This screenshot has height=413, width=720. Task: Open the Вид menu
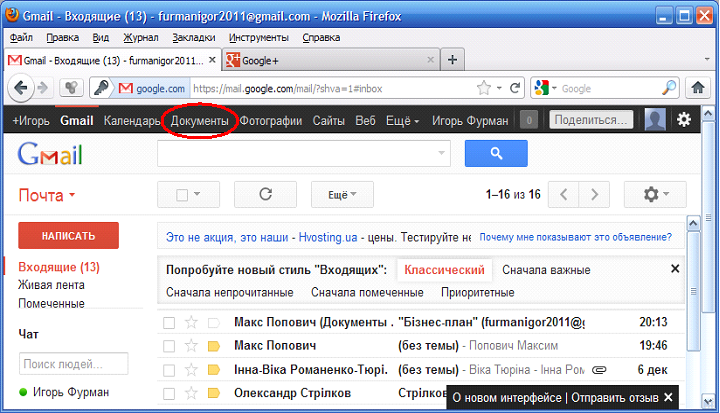101,38
